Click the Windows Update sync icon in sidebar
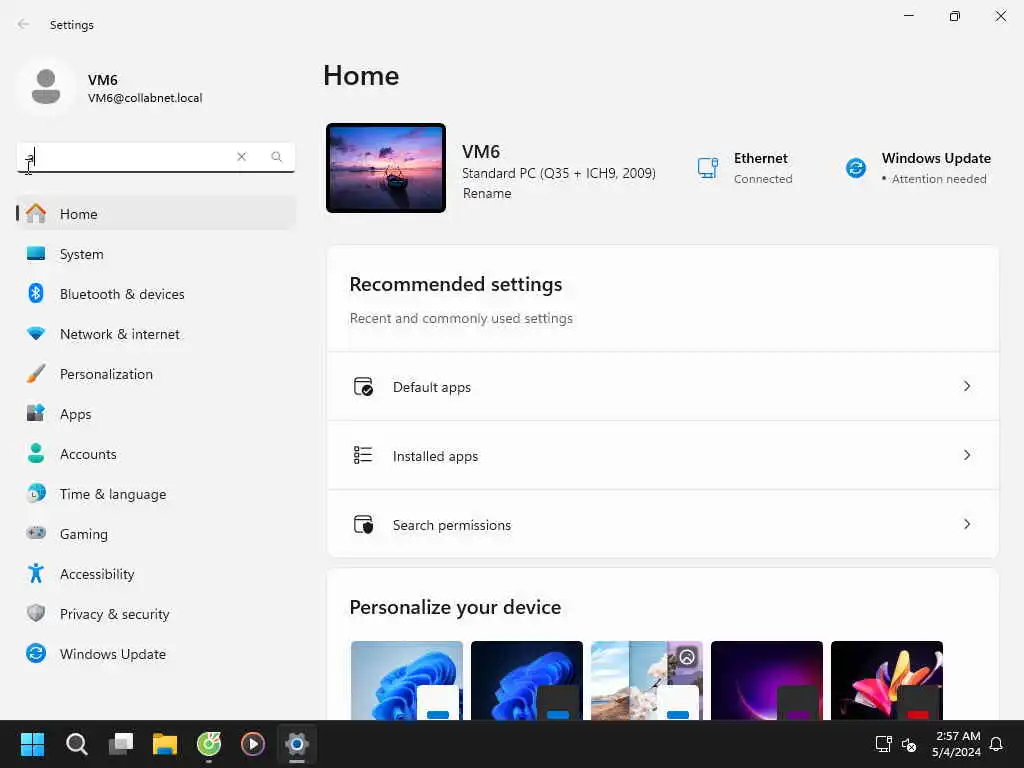 pyautogui.click(x=36, y=653)
